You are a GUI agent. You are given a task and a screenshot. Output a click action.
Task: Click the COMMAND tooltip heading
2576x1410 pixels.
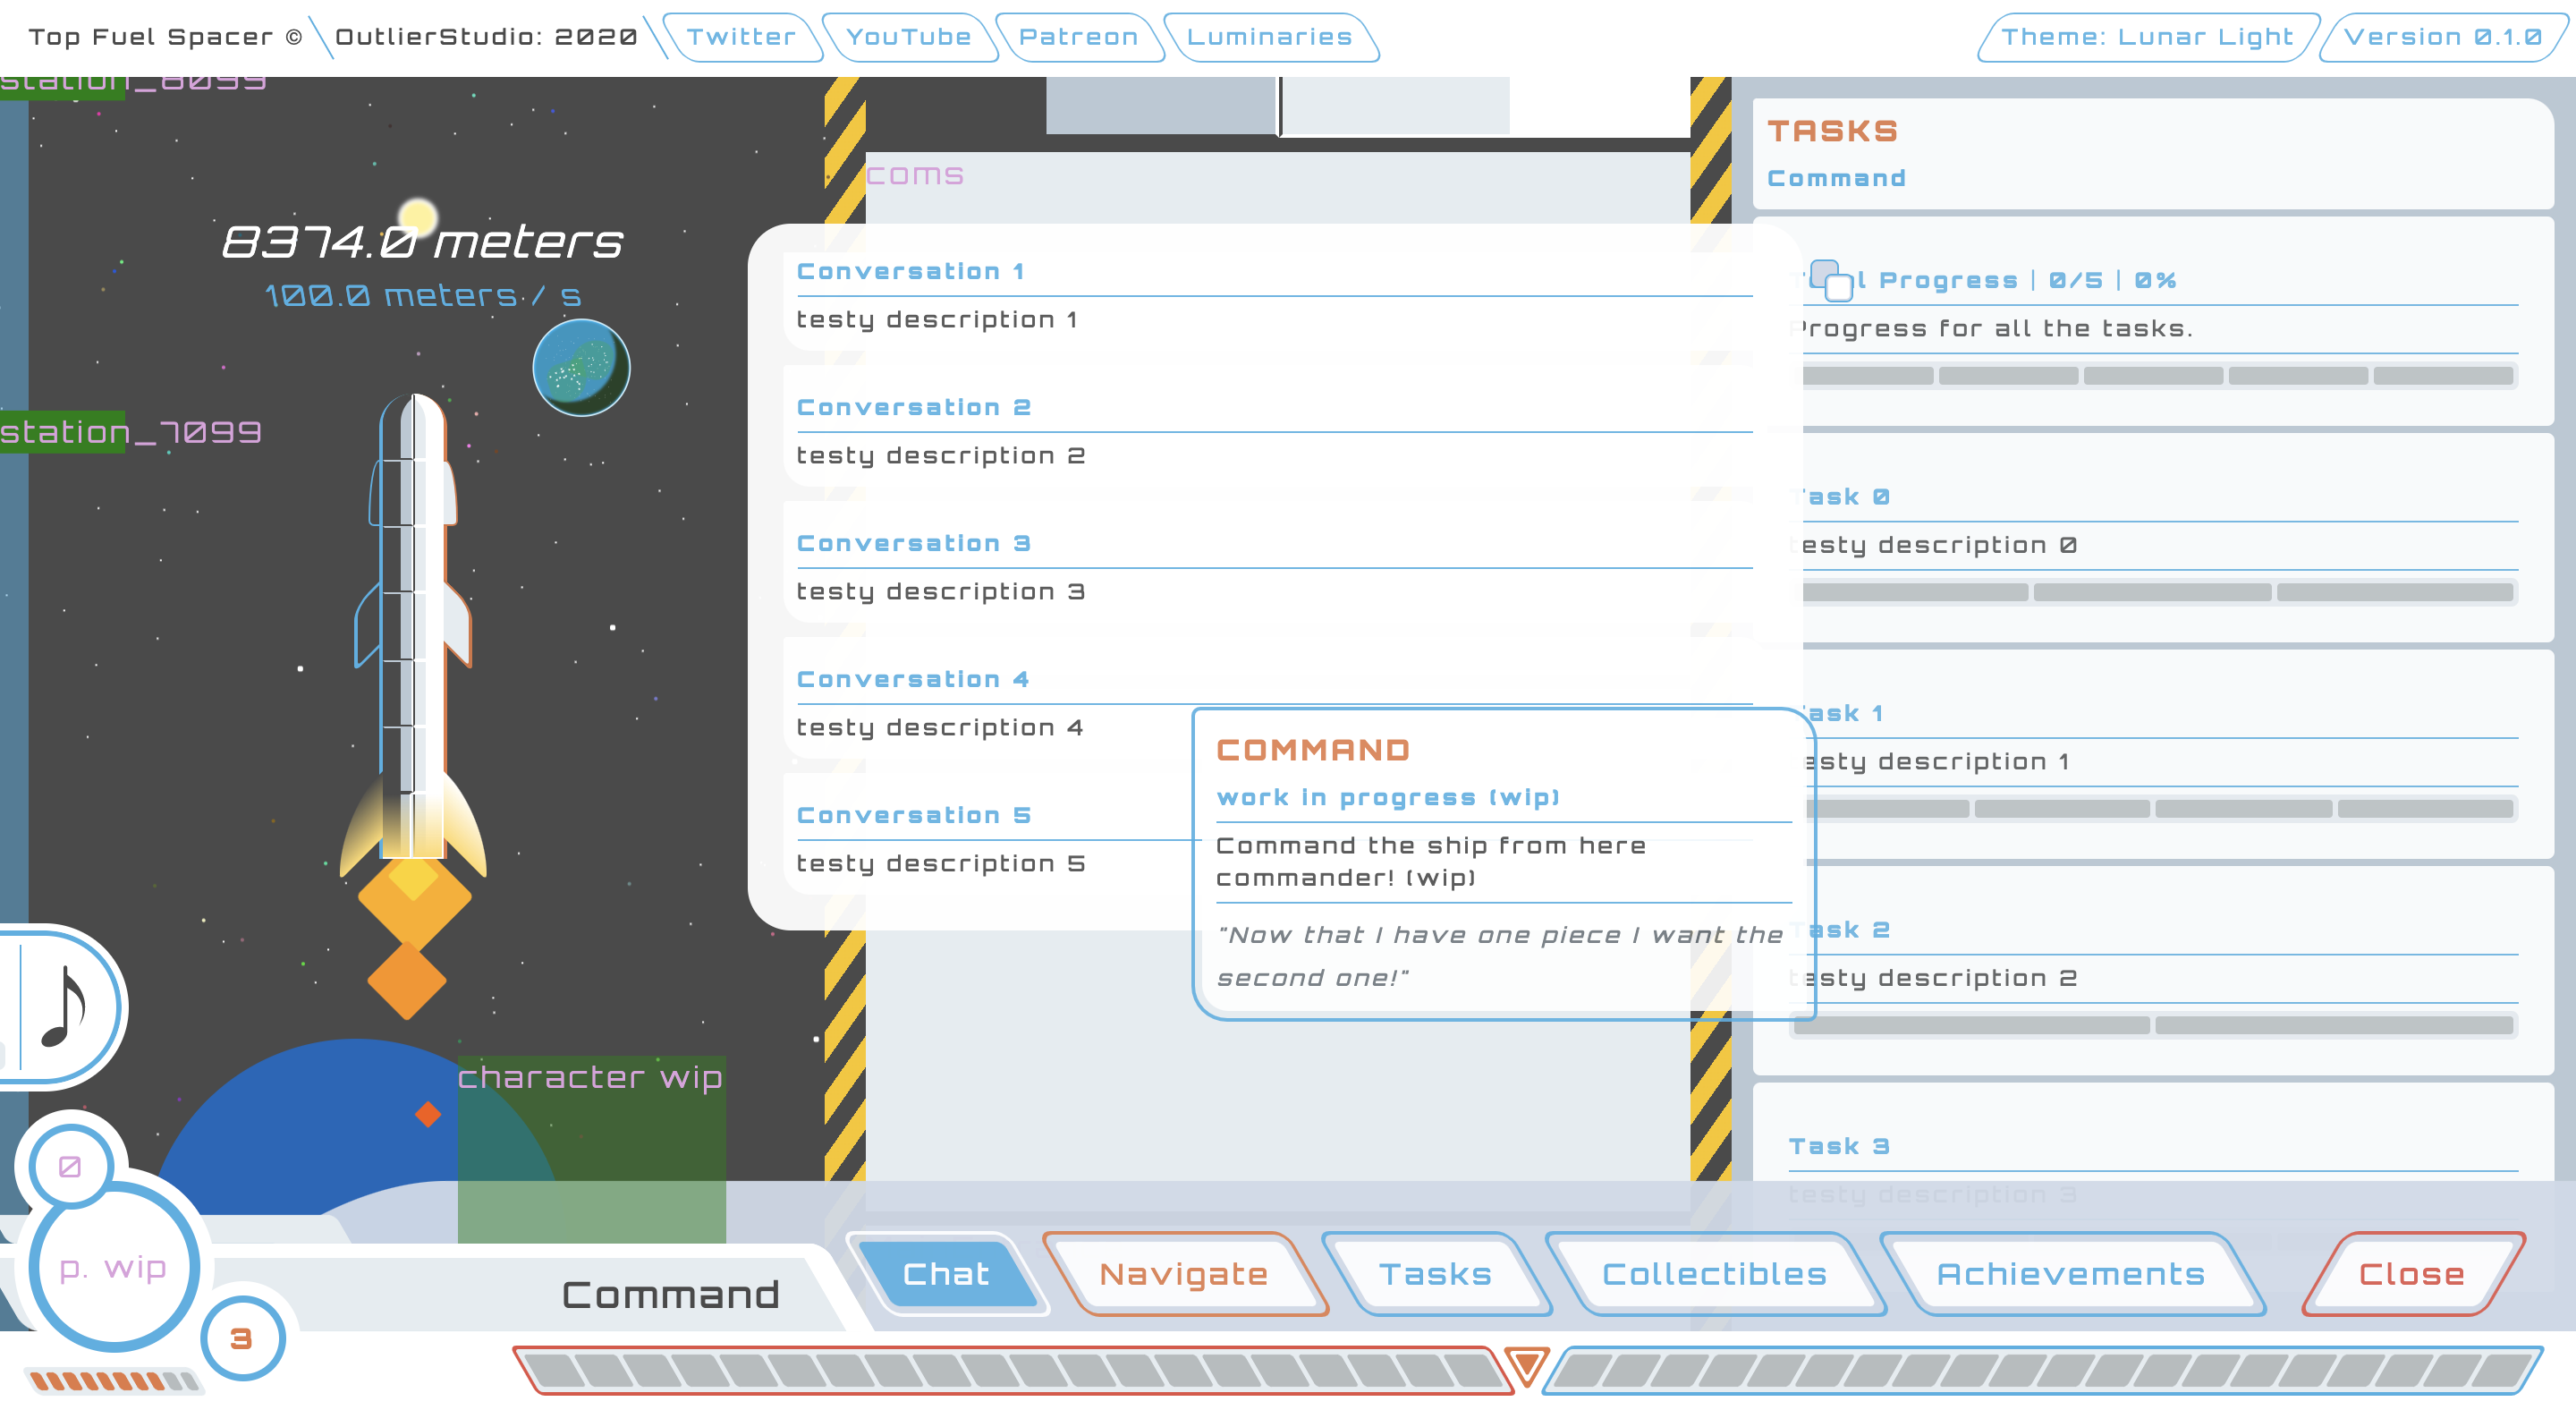tap(1313, 750)
